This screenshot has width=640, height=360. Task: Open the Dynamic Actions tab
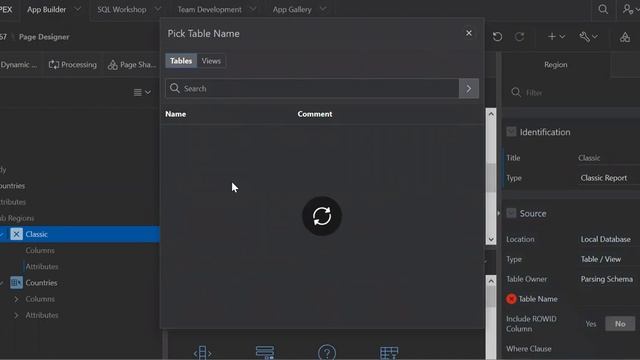(x=18, y=64)
